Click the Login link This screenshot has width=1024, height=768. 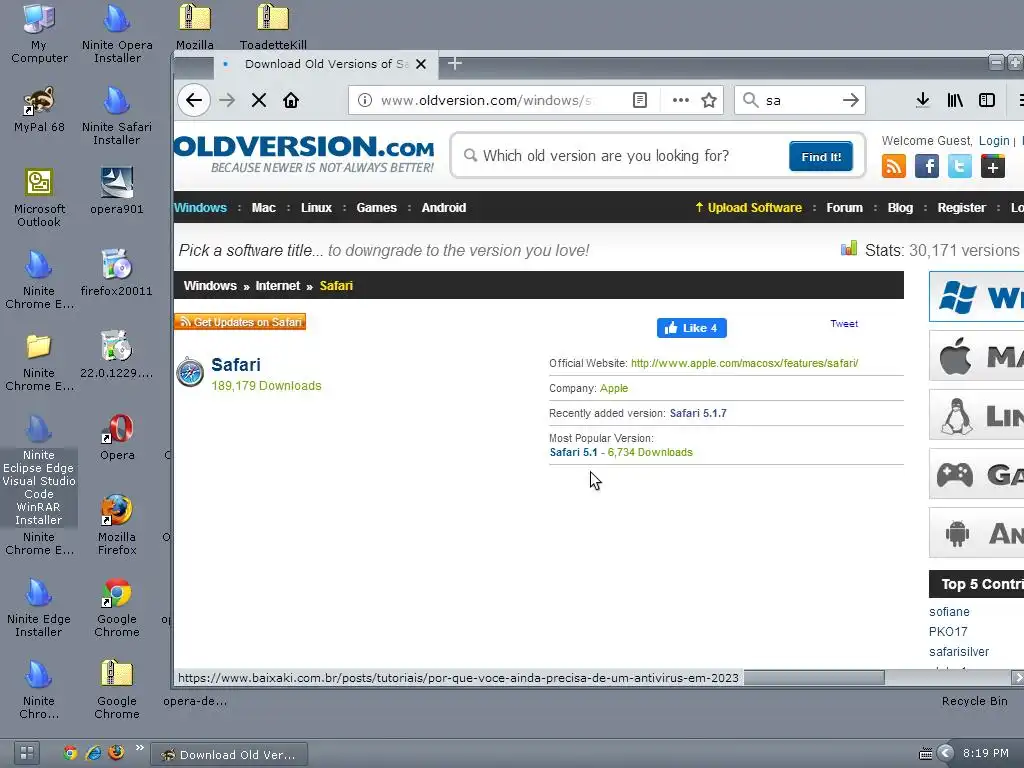[x=994, y=140]
